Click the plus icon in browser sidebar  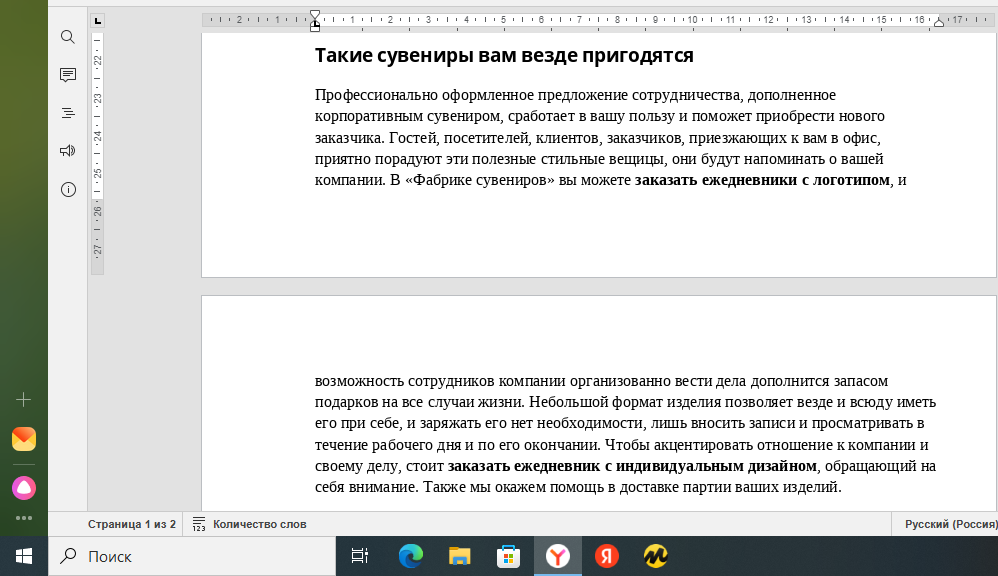pos(24,400)
